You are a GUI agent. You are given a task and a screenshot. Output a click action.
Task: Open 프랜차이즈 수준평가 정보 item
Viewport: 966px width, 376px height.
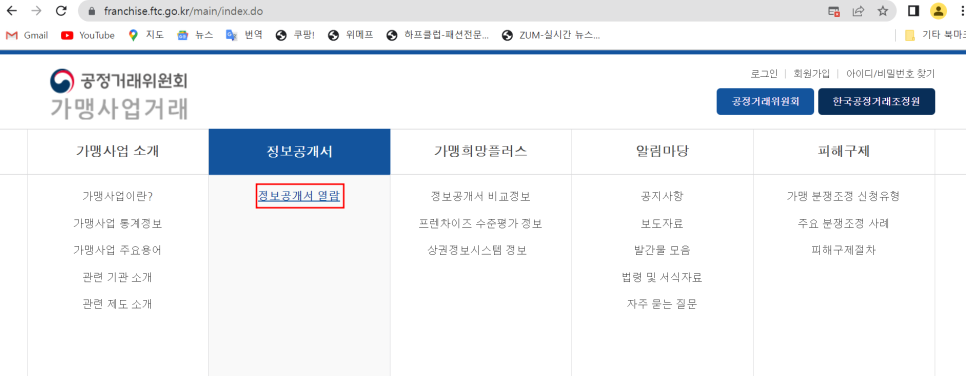(x=481, y=224)
